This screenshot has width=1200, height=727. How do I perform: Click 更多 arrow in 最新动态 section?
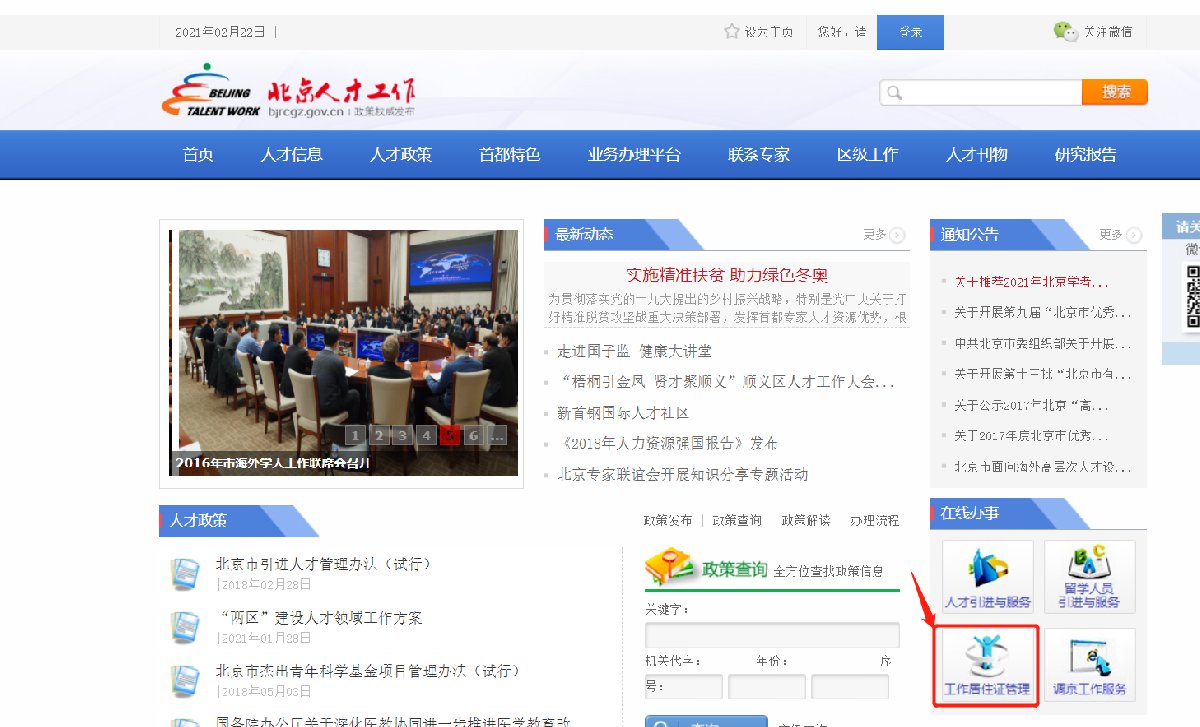click(897, 235)
